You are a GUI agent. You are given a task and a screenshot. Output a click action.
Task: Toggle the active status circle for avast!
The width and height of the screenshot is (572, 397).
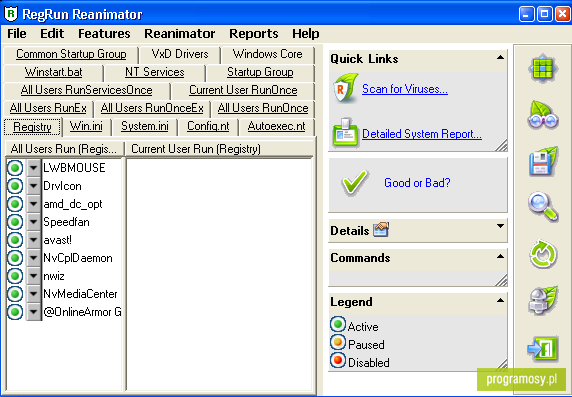tap(15, 240)
